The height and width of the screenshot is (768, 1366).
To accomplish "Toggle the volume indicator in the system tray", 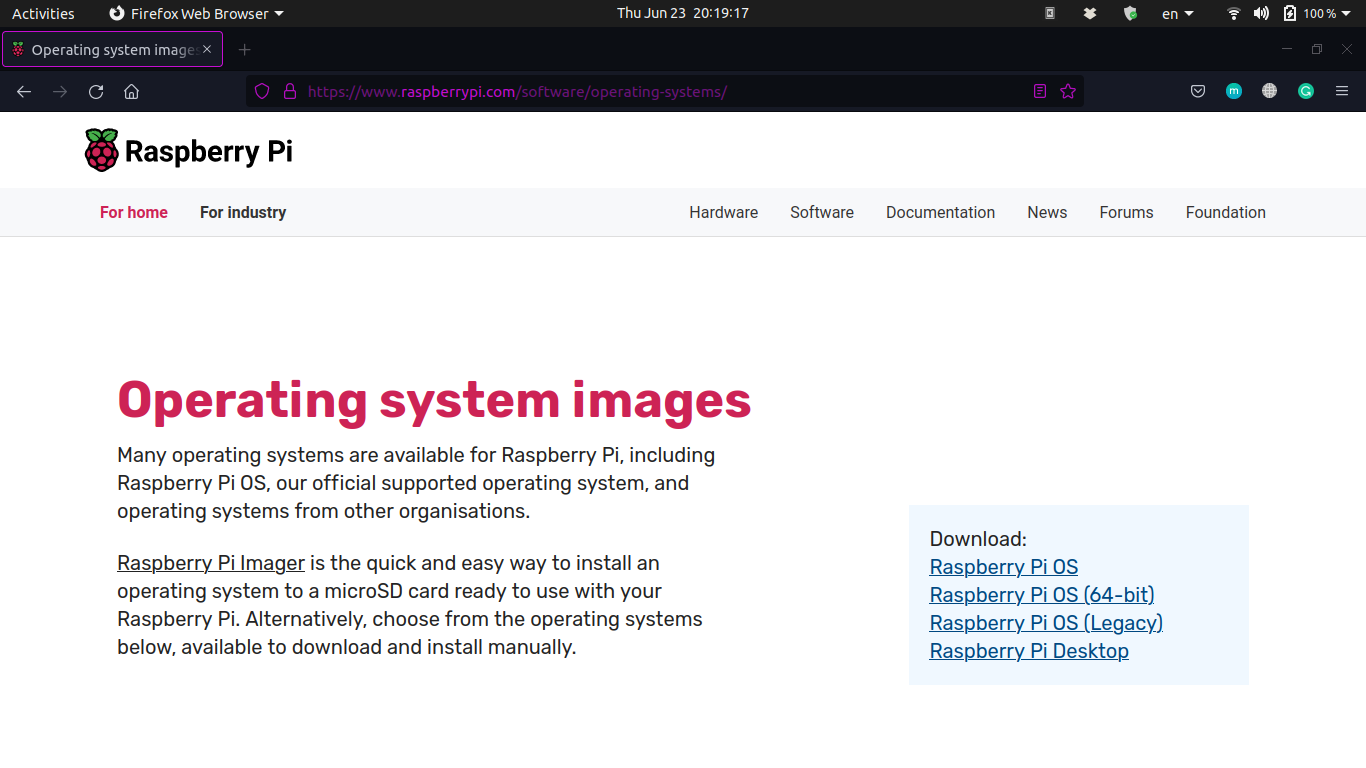I will click(x=1261, y=13).
